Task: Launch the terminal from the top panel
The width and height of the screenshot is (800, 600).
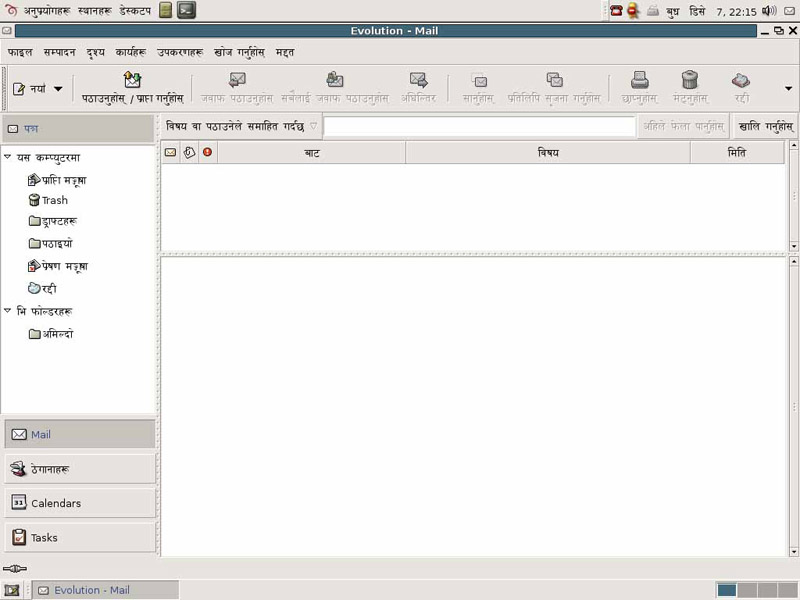Action: point(186,10)
